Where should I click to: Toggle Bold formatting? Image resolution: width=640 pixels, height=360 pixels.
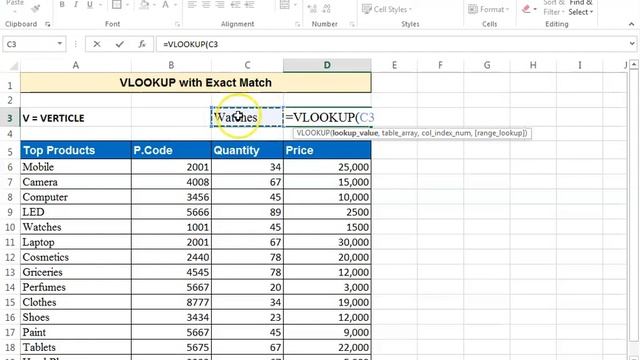pos(62,5)
